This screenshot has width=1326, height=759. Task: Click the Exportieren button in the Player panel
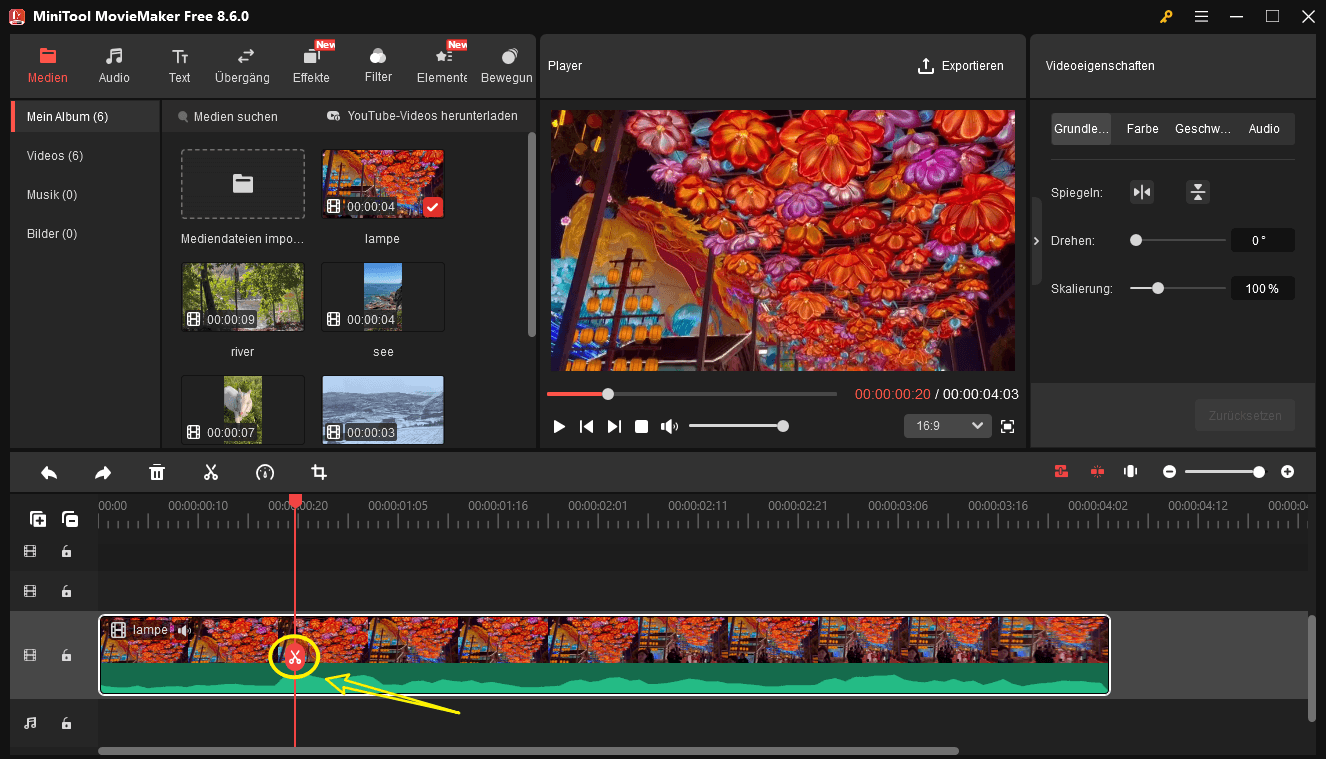[x=961, y=65]
